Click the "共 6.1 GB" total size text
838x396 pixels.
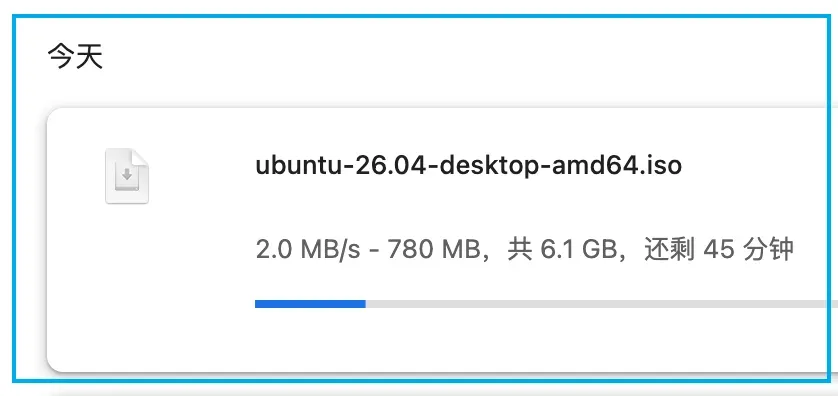click(562, 249)
